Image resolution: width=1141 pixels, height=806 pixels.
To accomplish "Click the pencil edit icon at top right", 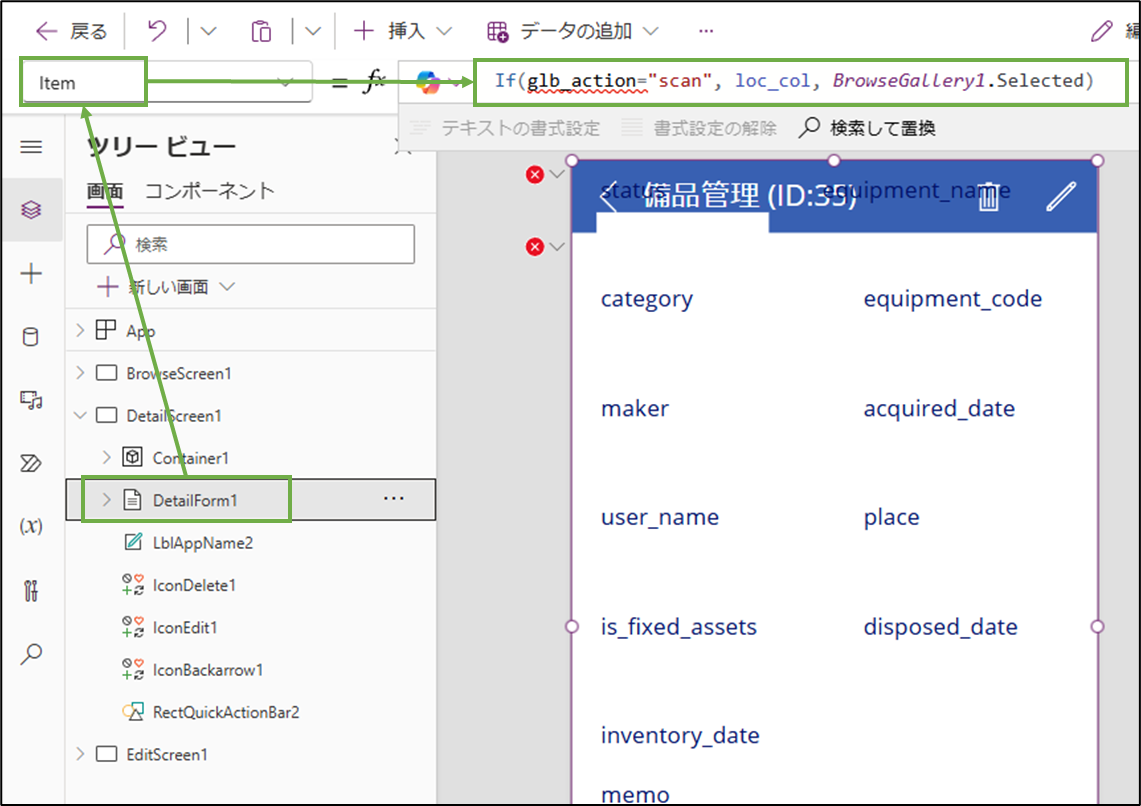I will tap(1101, 31).
